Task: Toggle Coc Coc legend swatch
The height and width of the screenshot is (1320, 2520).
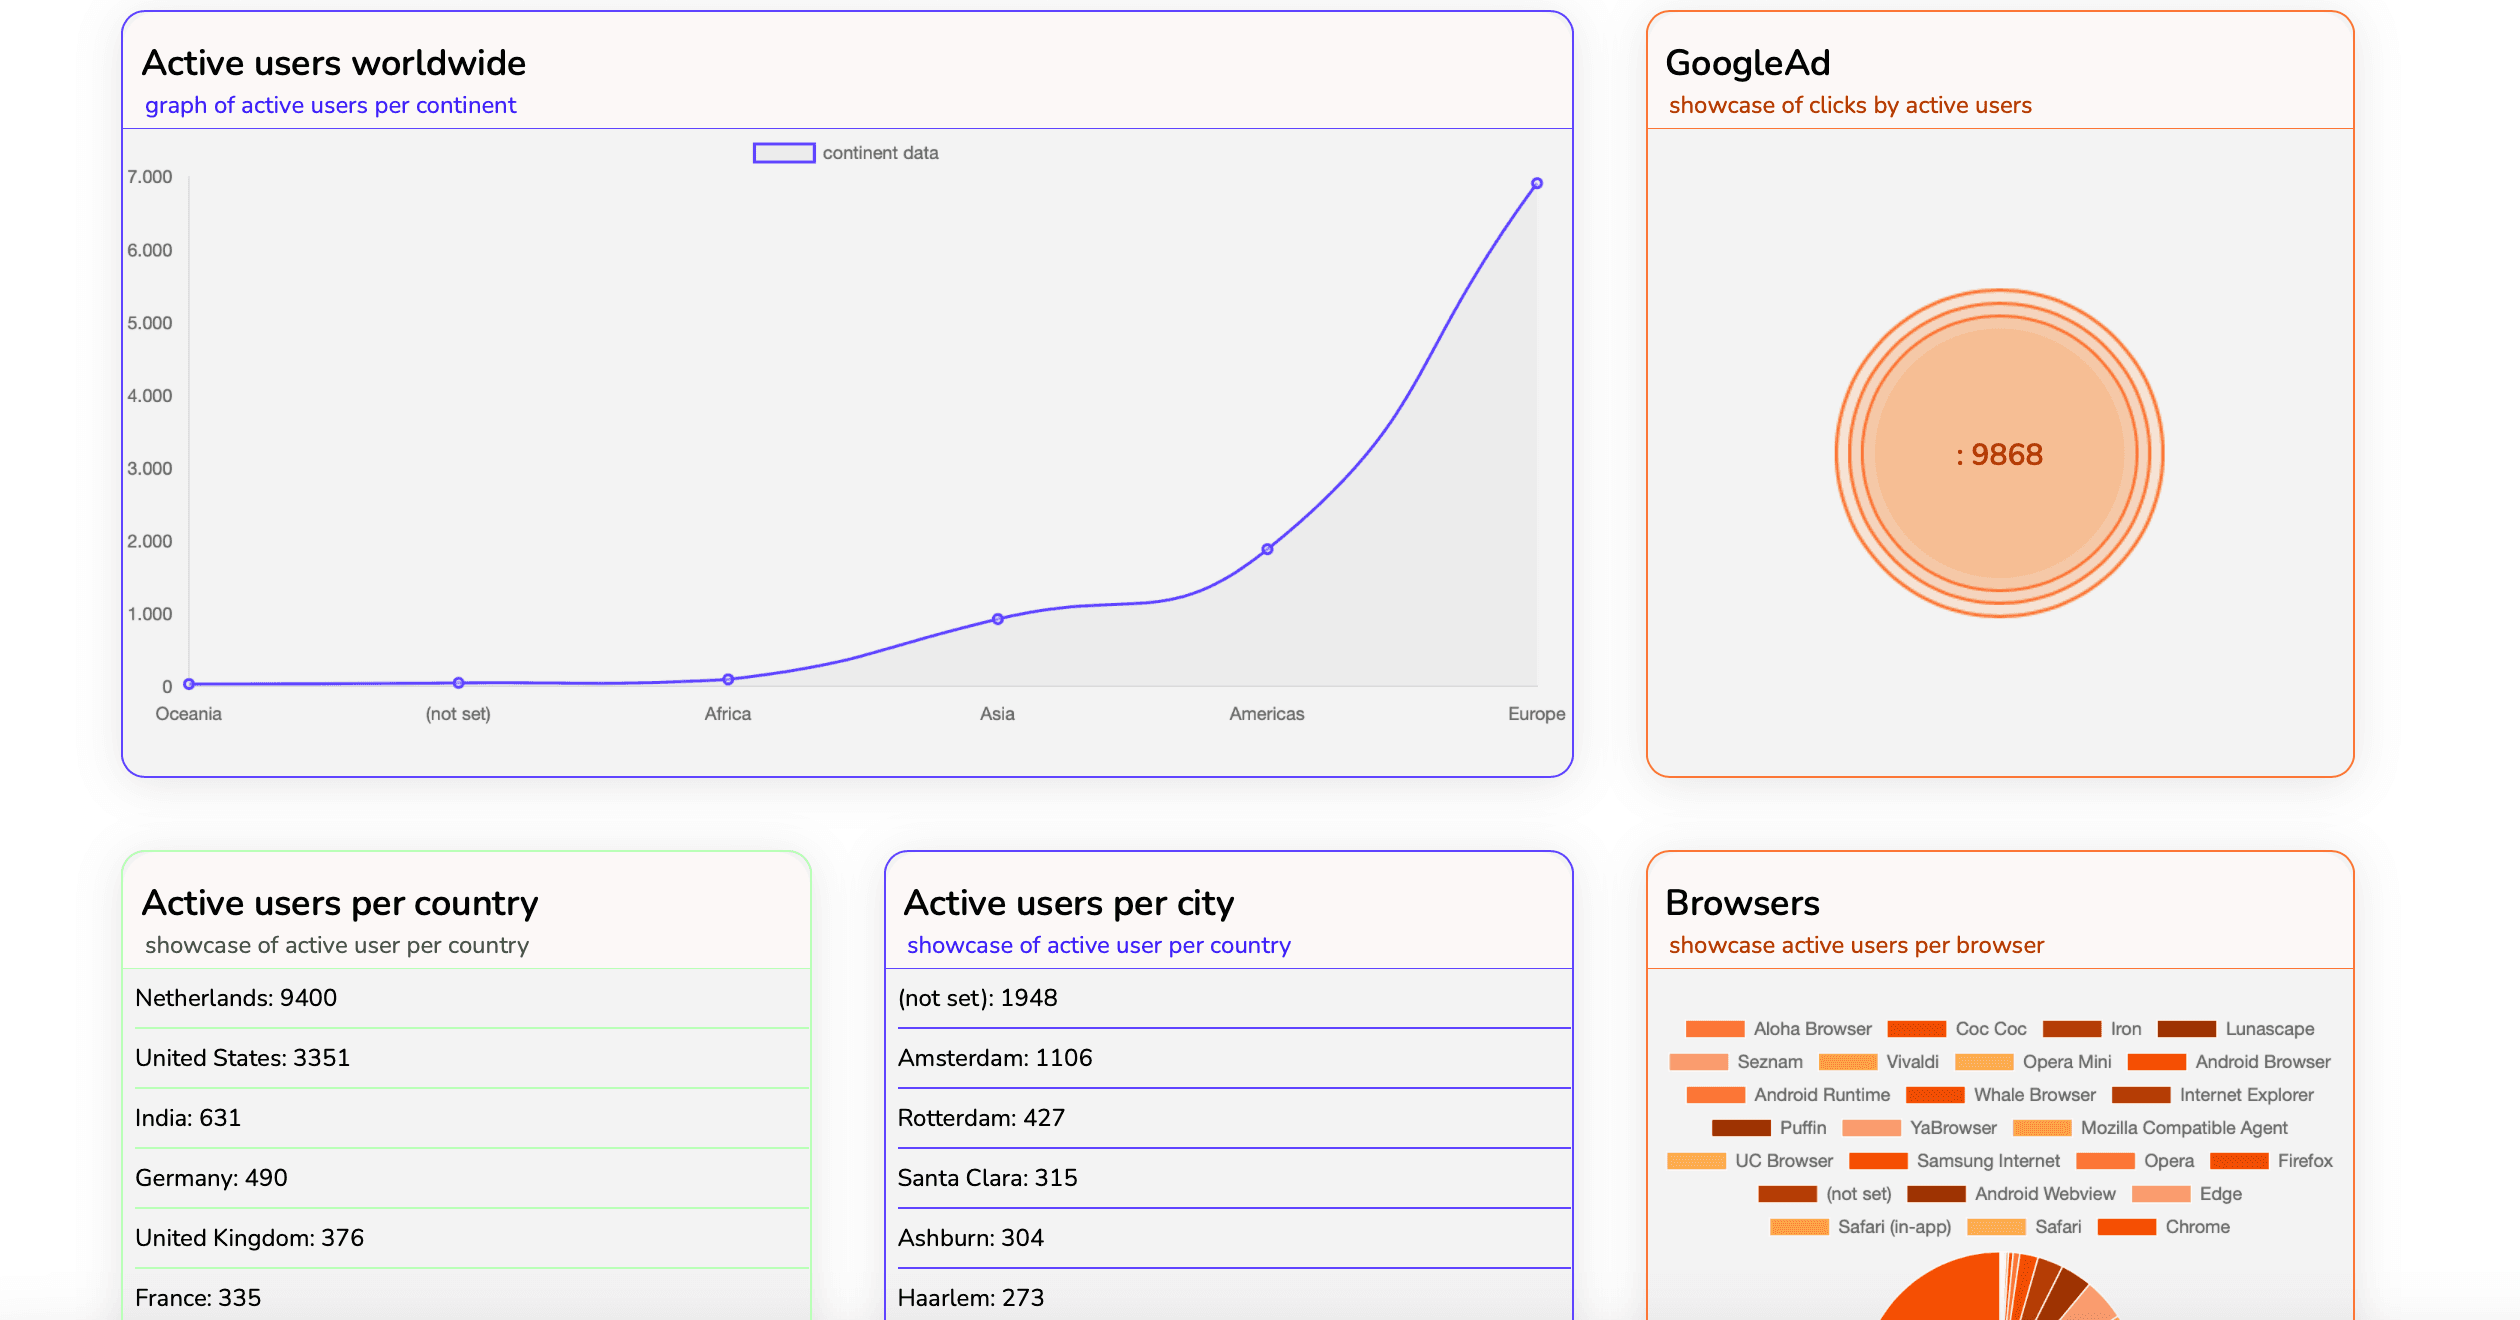Action: (1916, 1029)
